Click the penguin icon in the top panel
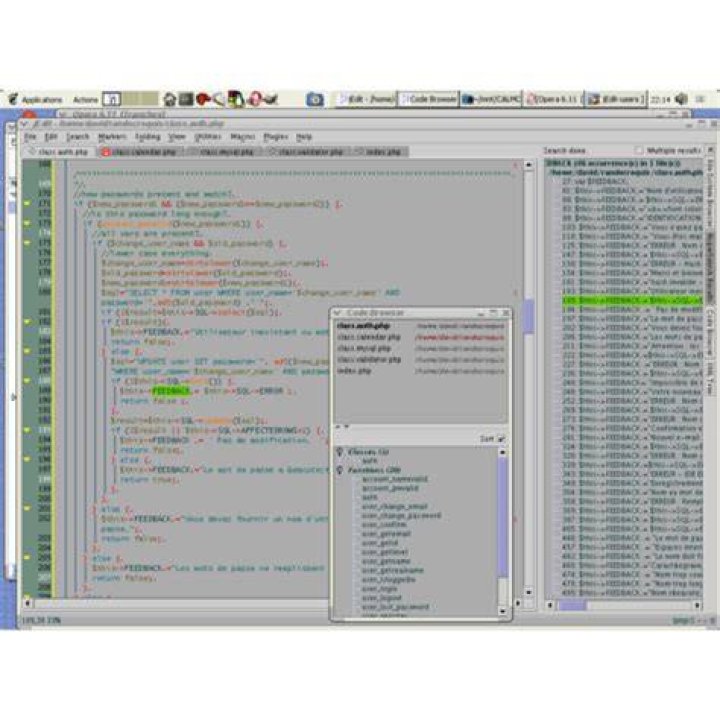This screenshot has height=720, width=720. click(236, 99)
